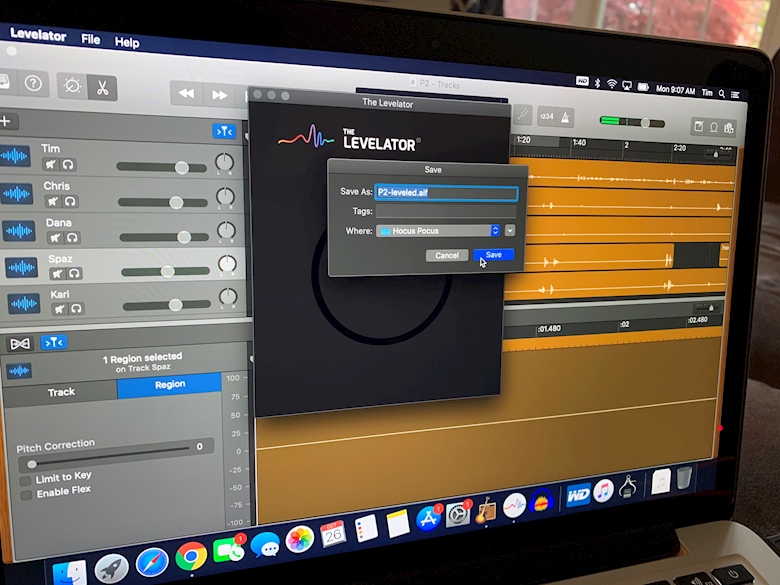This screenshot has width=780, height=585.
Task: Click the Tim track pan knob
Action: pyautogui.click(x=224, y=162)
